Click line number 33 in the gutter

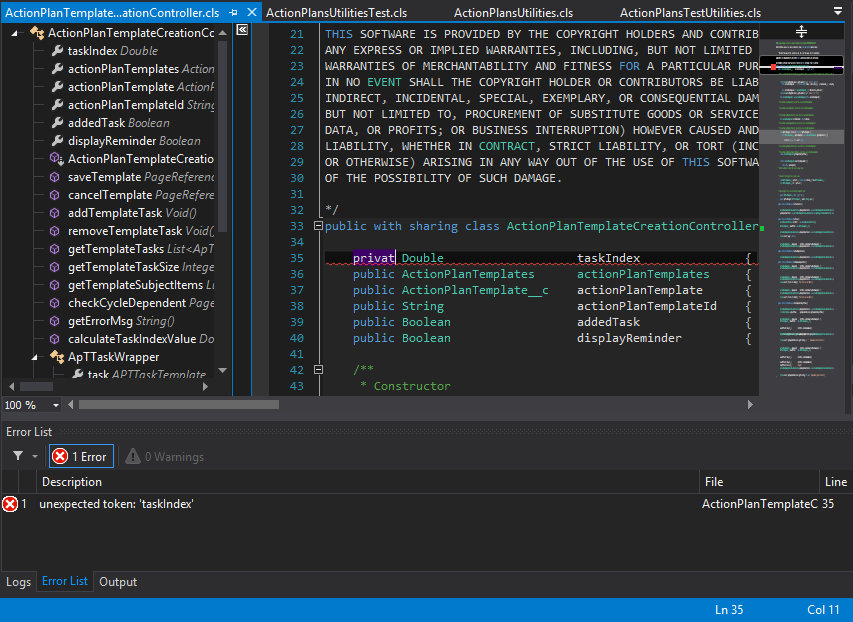point(296,226)
